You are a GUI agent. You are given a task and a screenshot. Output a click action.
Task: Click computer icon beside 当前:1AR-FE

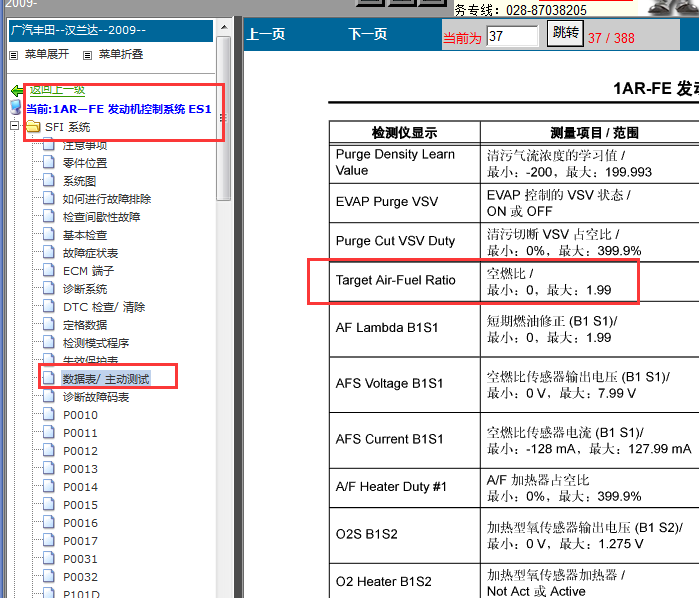coord(16,107)
